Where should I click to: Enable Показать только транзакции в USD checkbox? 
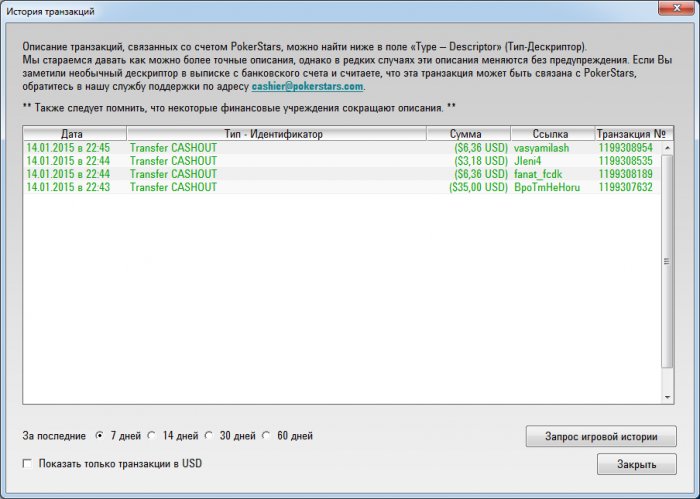point(28,464)
